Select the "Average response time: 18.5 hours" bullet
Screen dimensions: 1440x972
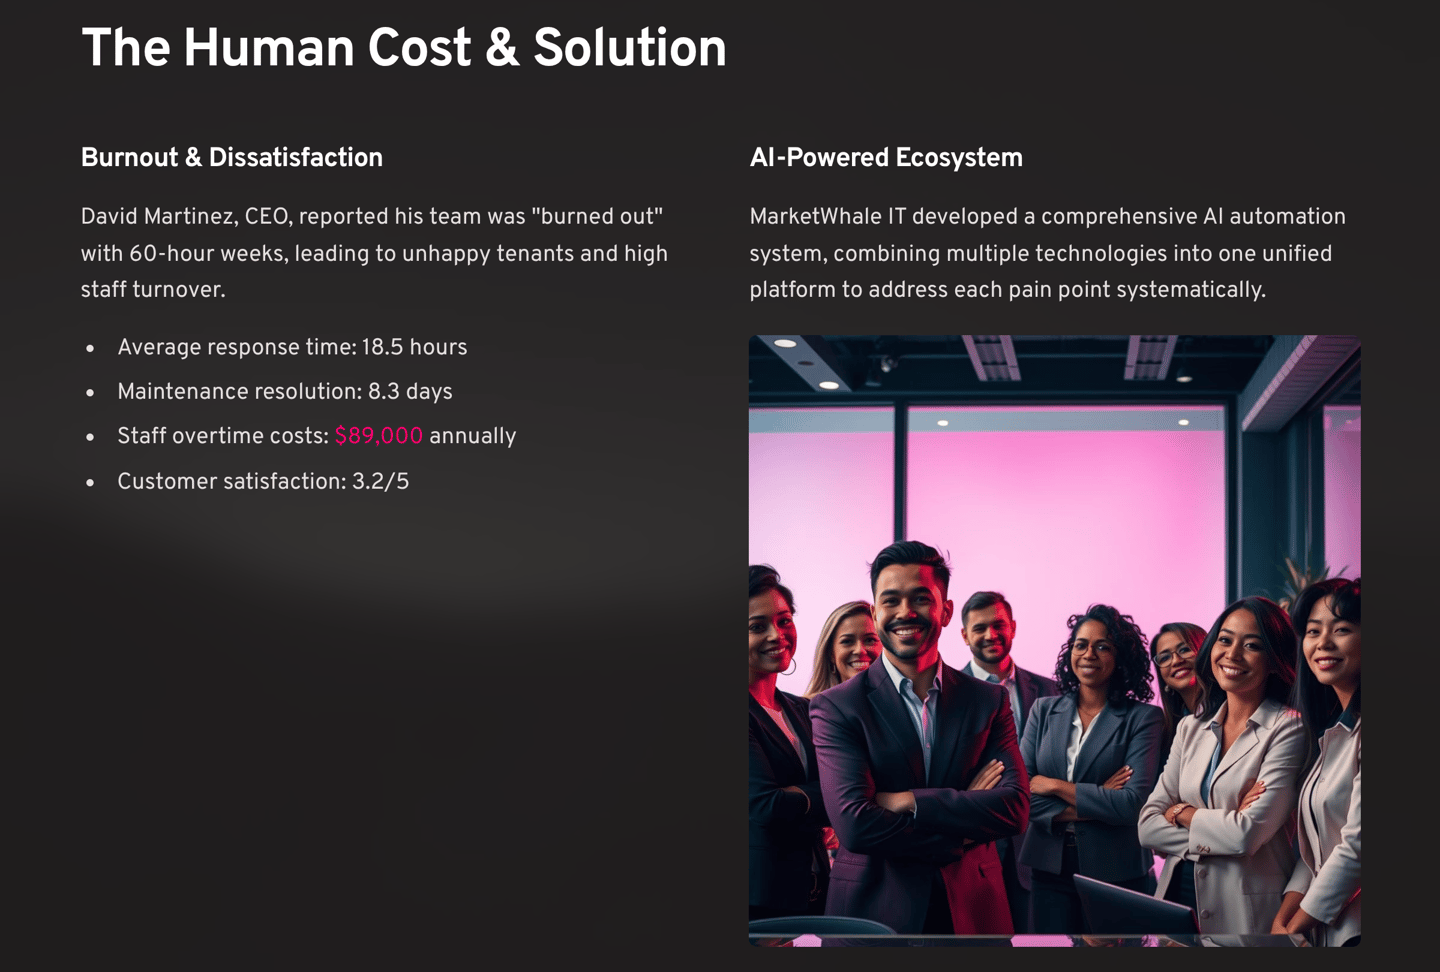292,348
